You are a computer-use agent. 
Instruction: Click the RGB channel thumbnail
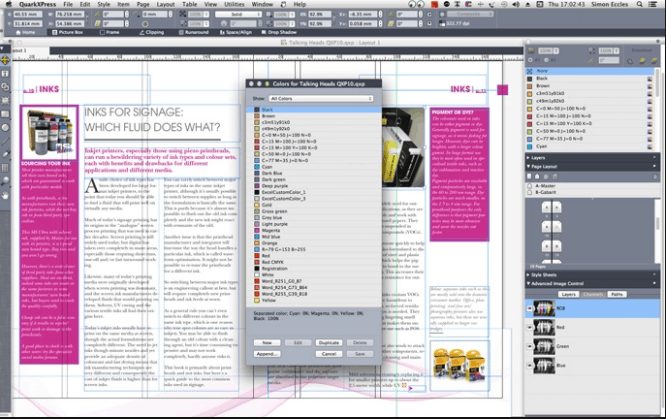click(x=544, y=309)
